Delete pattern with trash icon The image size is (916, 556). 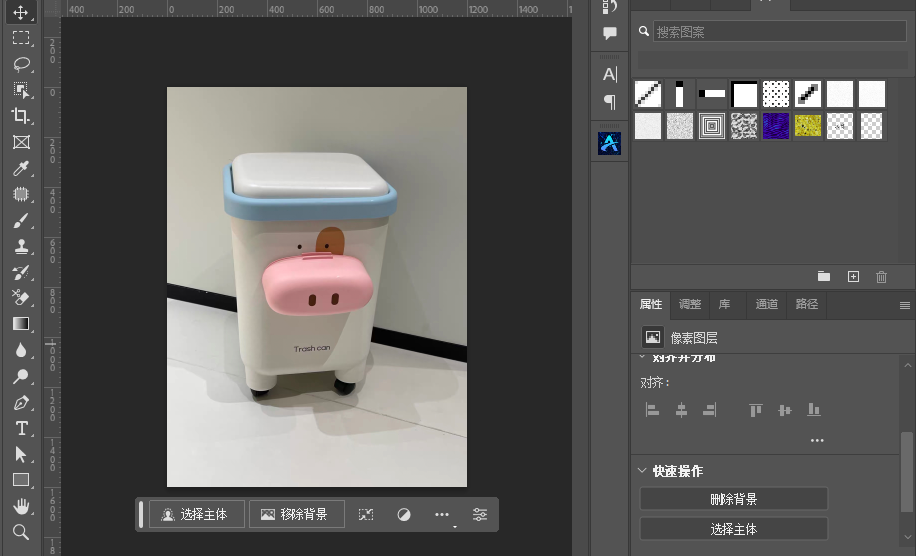tap(882, 276)
